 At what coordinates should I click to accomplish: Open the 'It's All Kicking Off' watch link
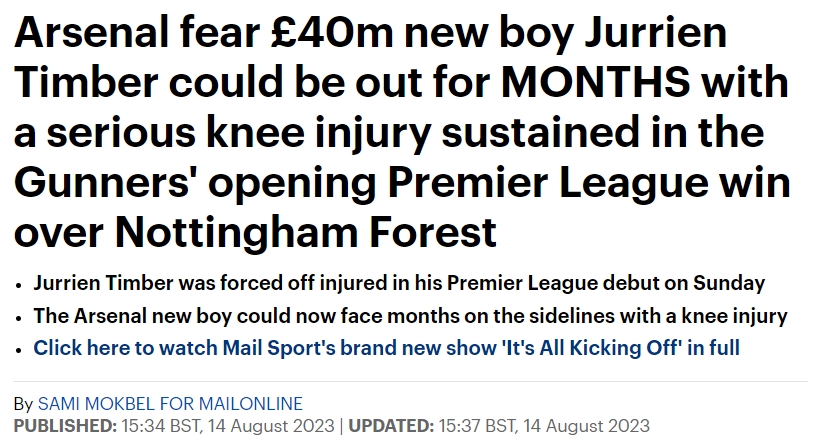(x=386, y=348)
